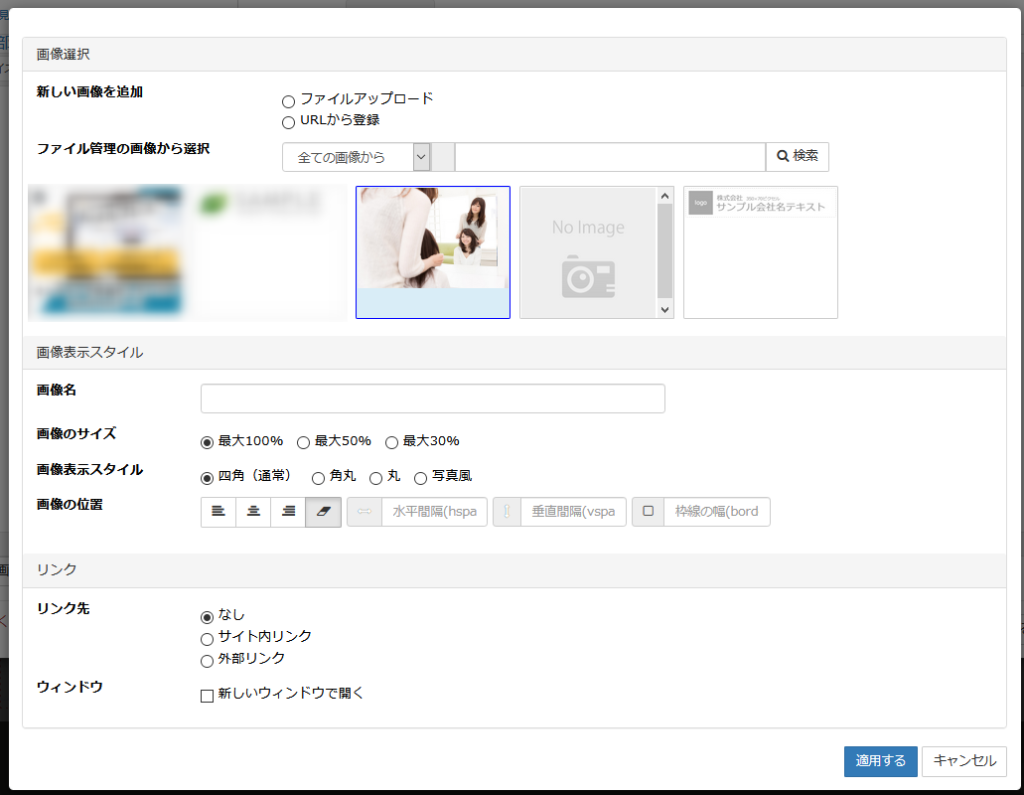Image resolution: width=1024 pixels, height=795 pixels.
Task: Click the align left icon
Action: 218,511
